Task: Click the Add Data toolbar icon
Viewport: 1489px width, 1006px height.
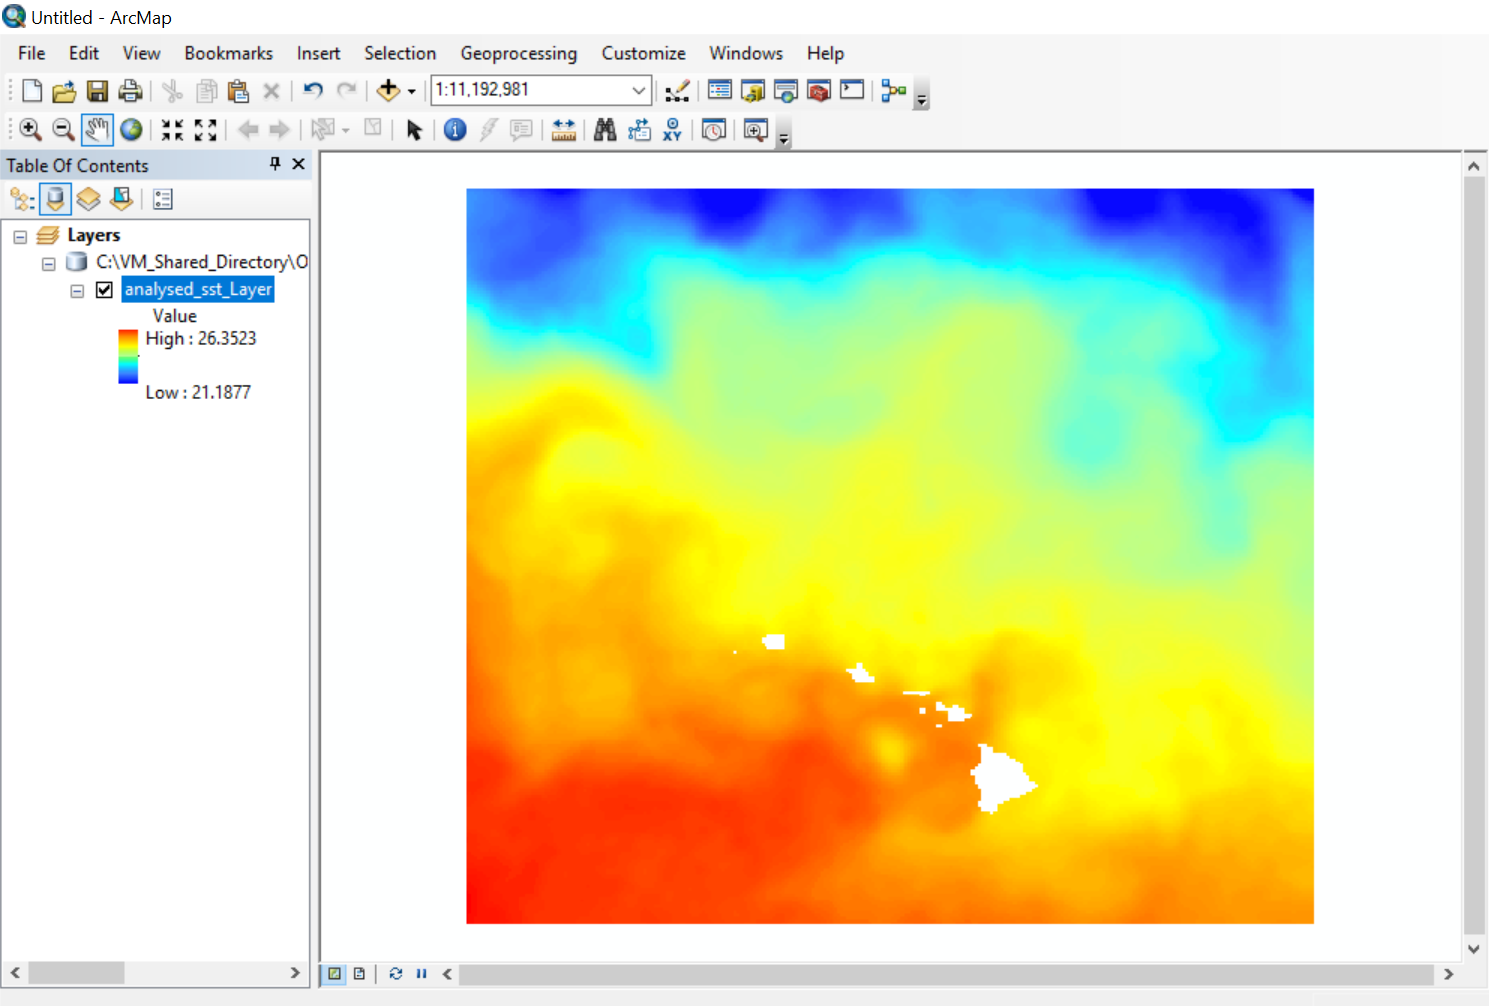Action: [x=388, y=91]
